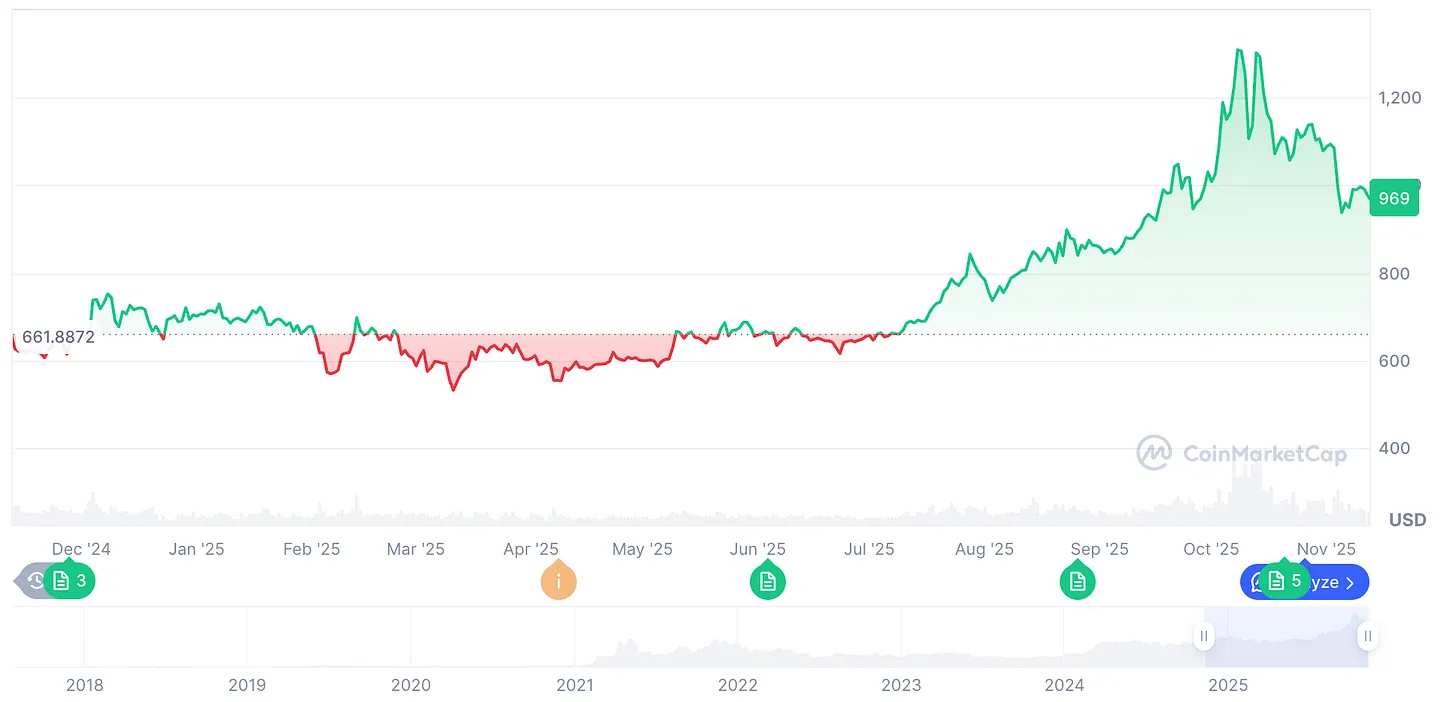Click the green 969 current price tag
This screenshot has width=1456, height=702.
[1394, 198]
